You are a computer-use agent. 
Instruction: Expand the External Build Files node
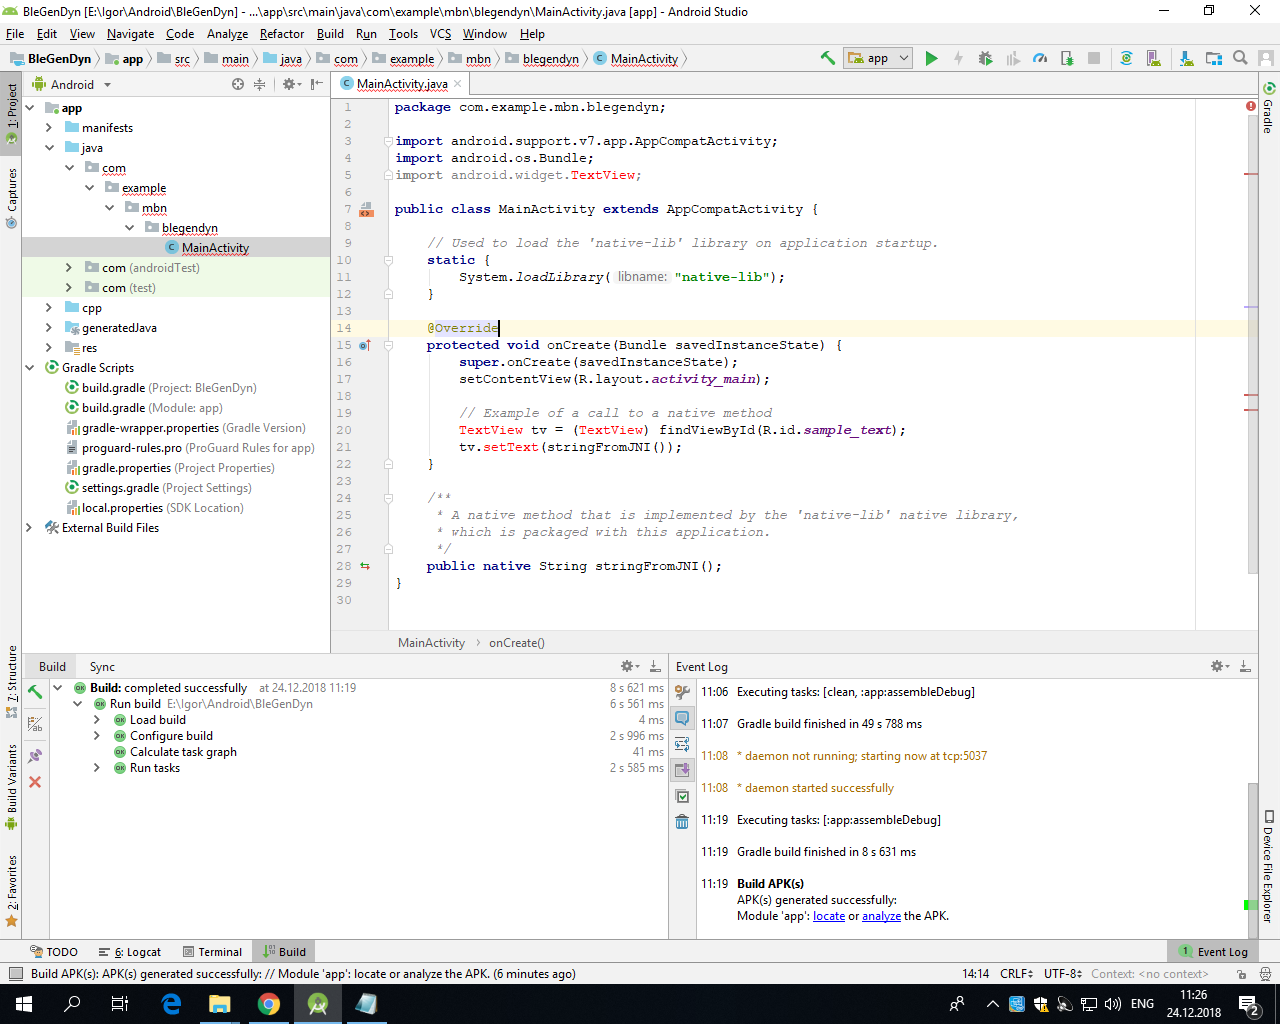pos(29,528)
